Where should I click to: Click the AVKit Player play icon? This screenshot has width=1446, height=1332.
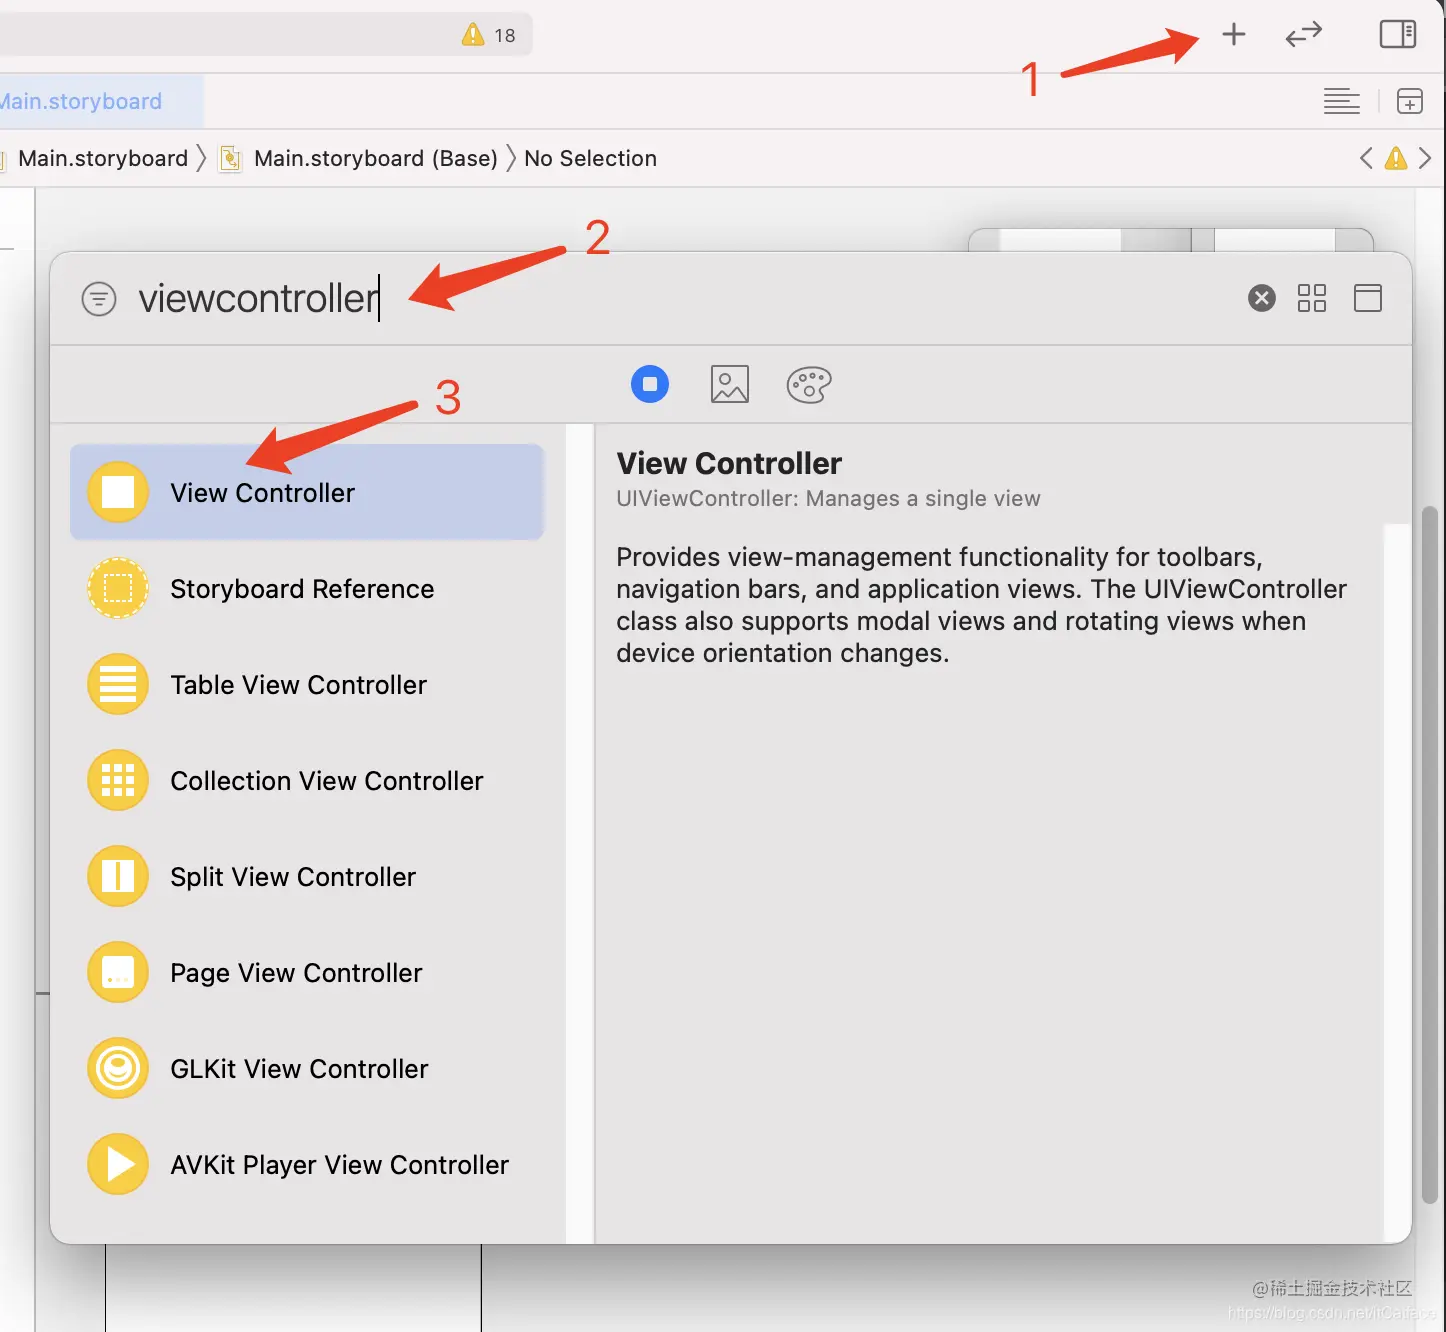118,1164
